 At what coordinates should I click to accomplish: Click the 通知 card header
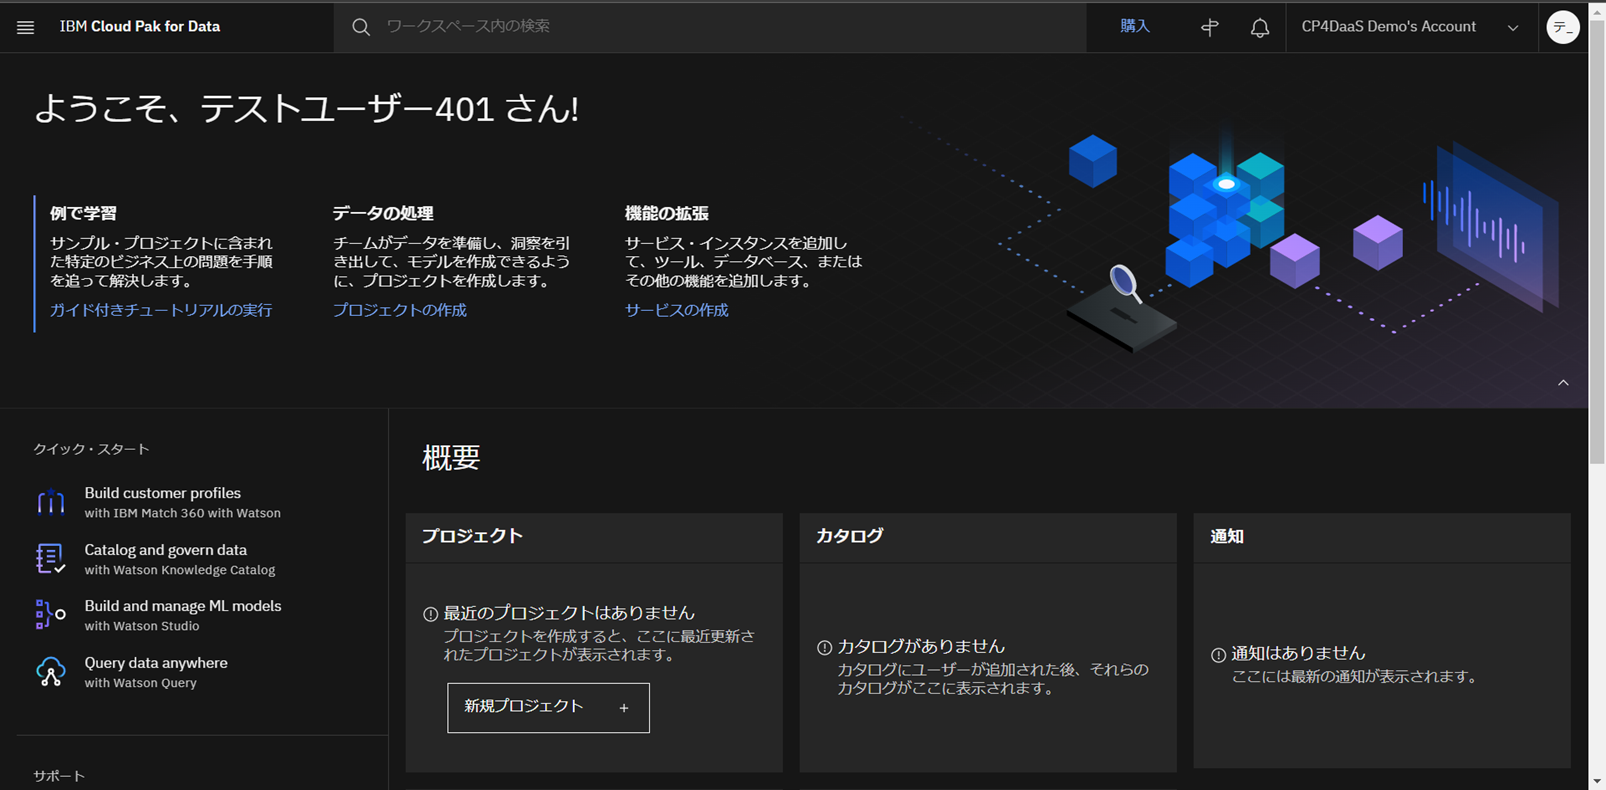pos(1382,537)
